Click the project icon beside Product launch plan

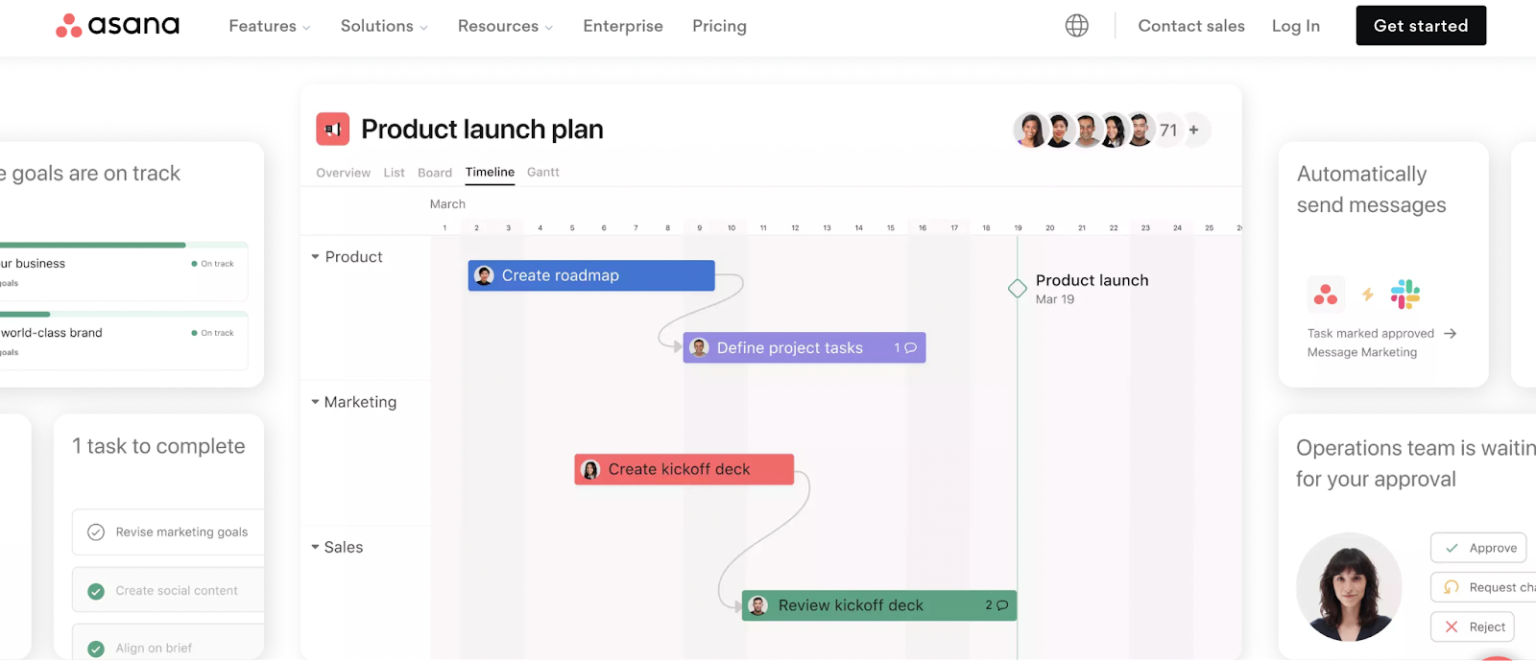click(x=332, y=128)
